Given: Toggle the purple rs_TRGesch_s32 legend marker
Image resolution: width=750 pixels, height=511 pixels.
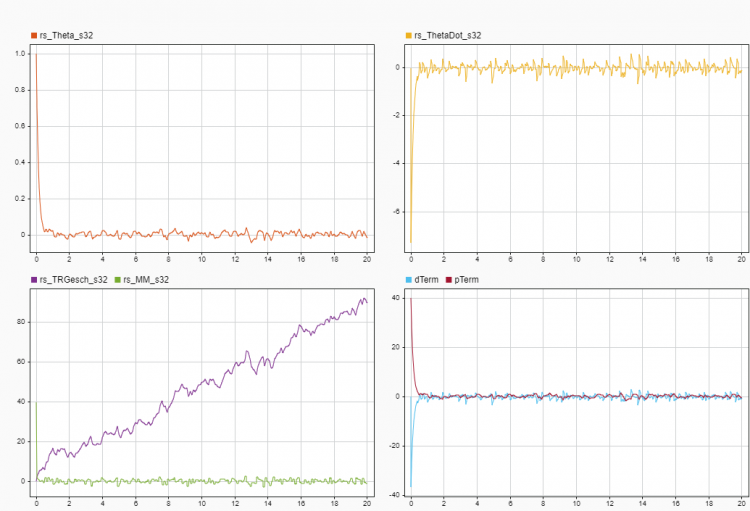Looking at the screenshot, I should [34, 280].
